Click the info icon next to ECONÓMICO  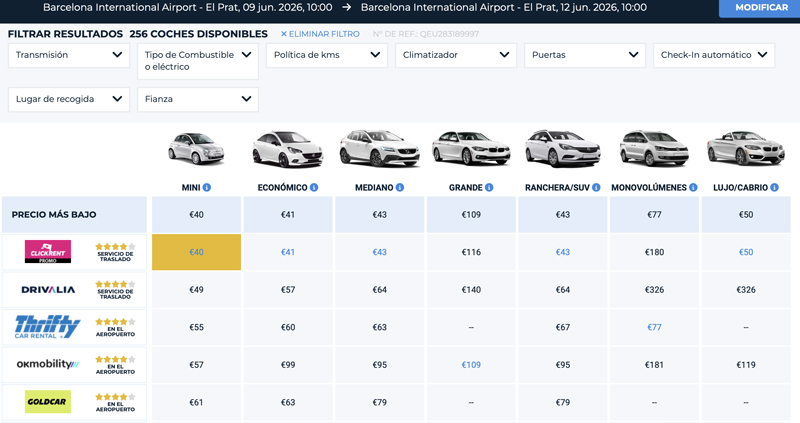(314, 187)
